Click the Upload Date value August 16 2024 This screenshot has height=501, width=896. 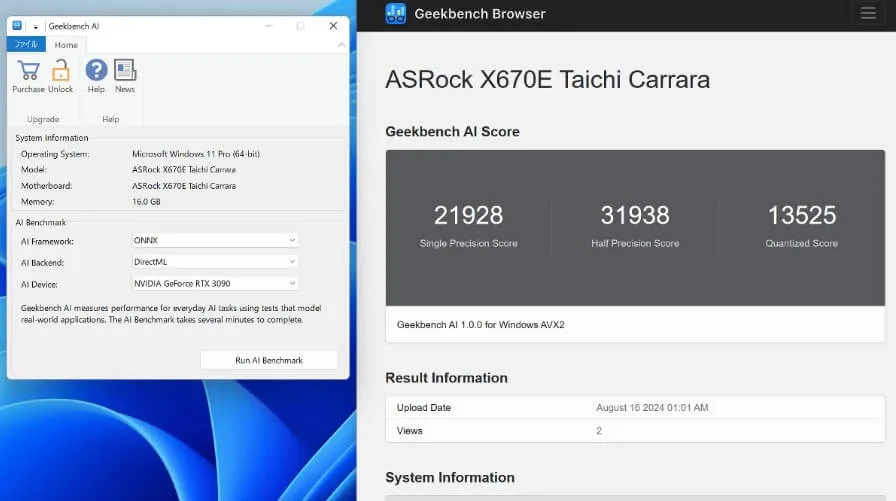pyautogui.click(x=652, y=407)
